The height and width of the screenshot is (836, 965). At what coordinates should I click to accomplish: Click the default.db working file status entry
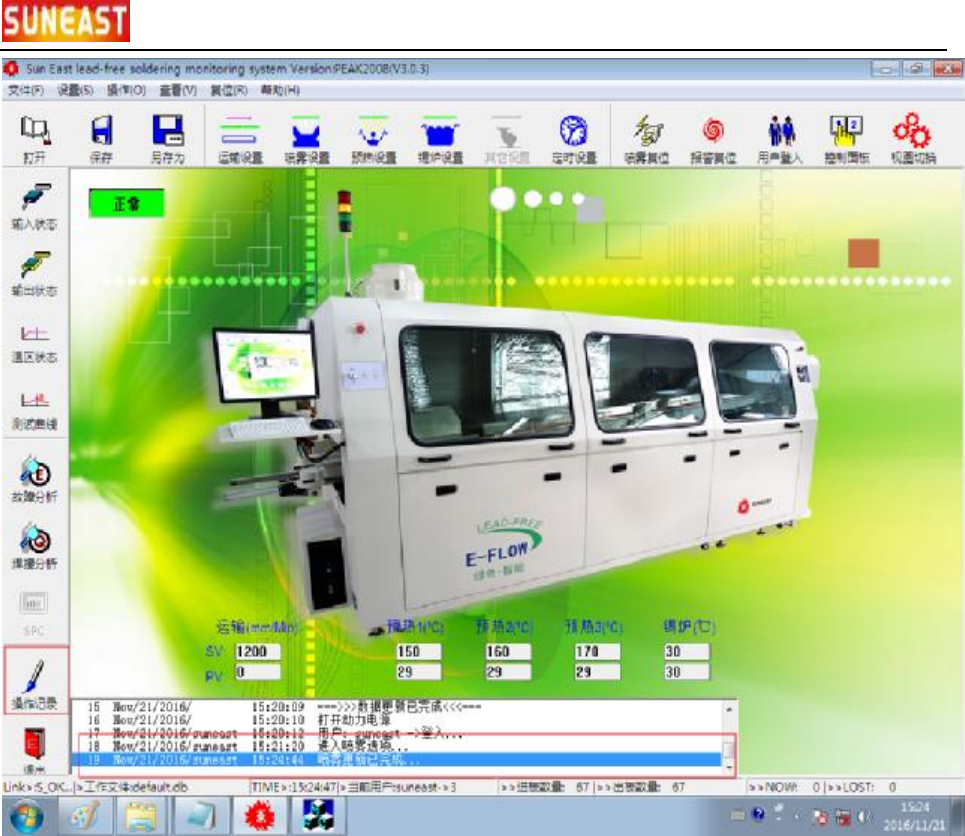tap(132, 787)
